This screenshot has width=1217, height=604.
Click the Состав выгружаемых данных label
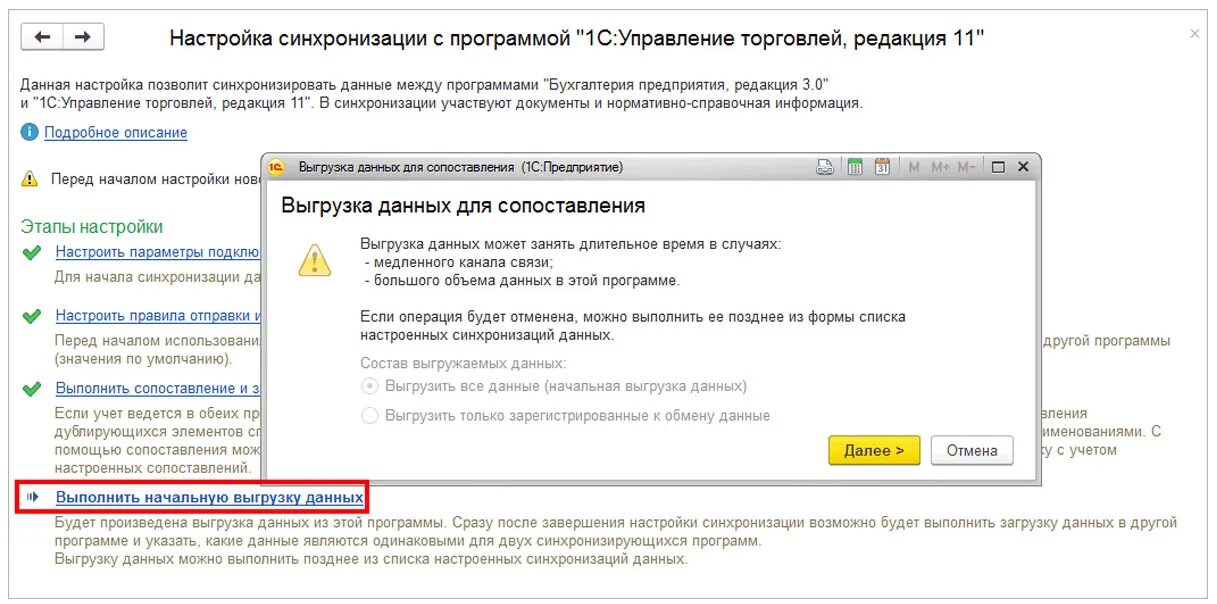(463, 363)
